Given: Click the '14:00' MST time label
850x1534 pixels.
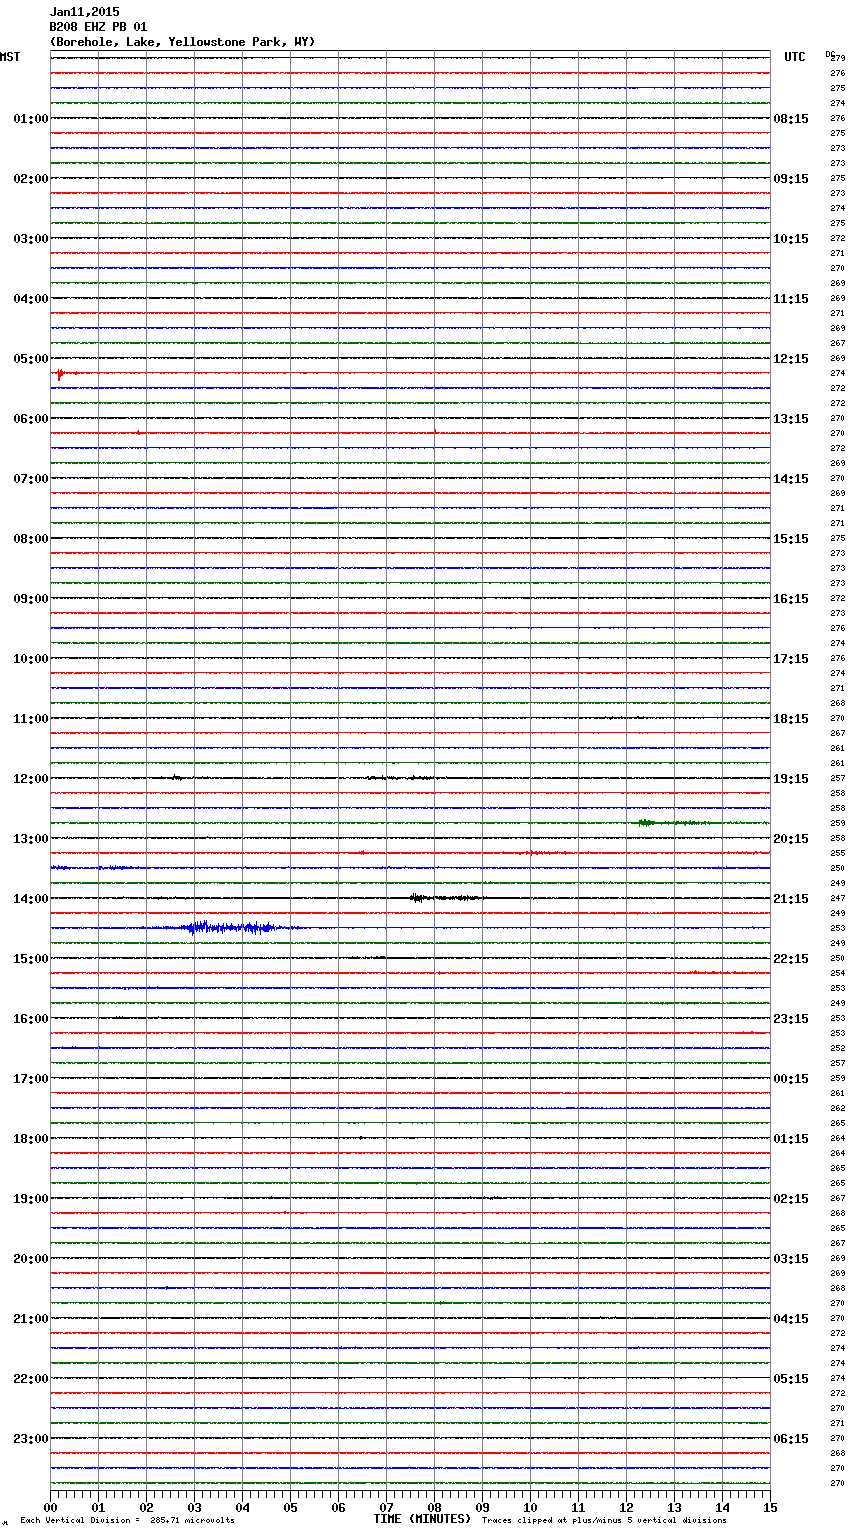Looking at the screenshot, I should (30, 899).
